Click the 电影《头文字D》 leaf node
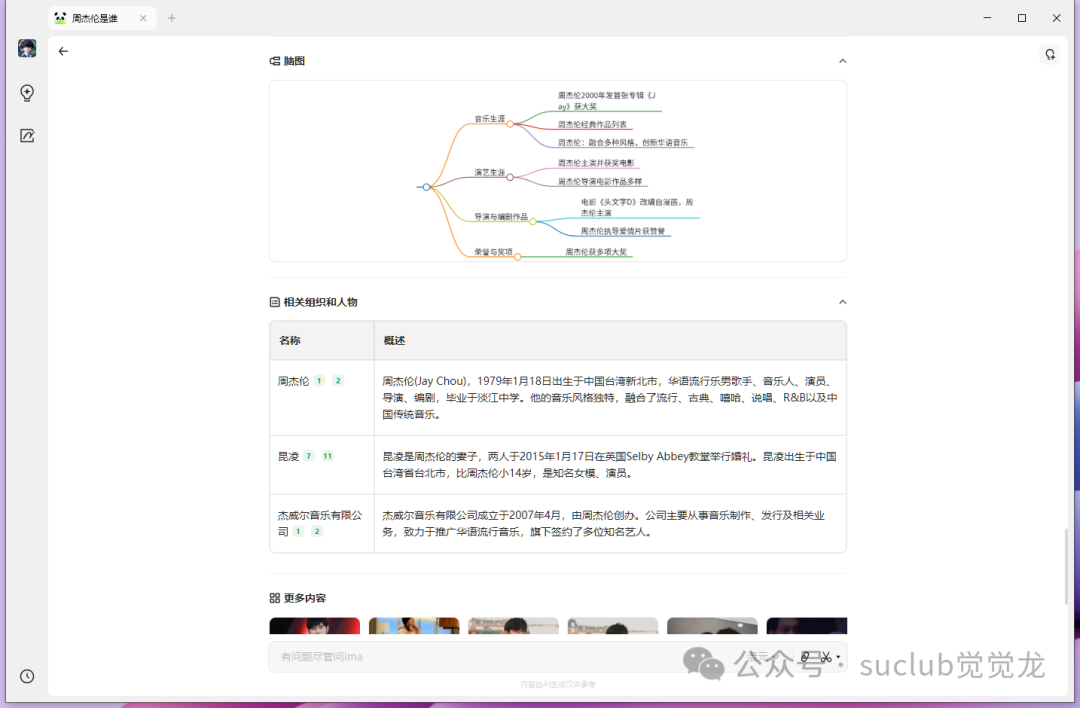Image resolution: width=1080 pixels, height=708 pixels. click(637, 207)
